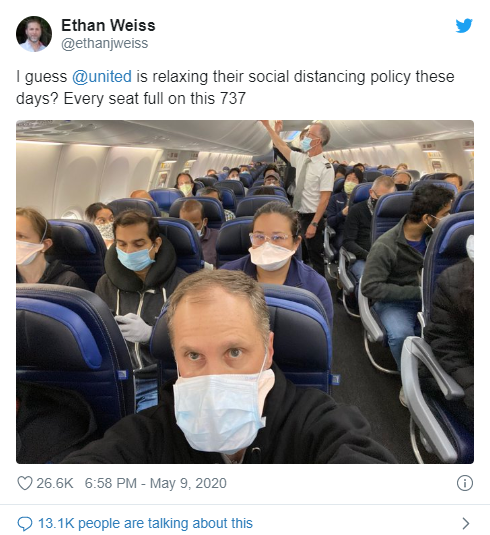
Task: Open the 6:58 PM - May 9, 2020 timestamp
Action: 156,483
